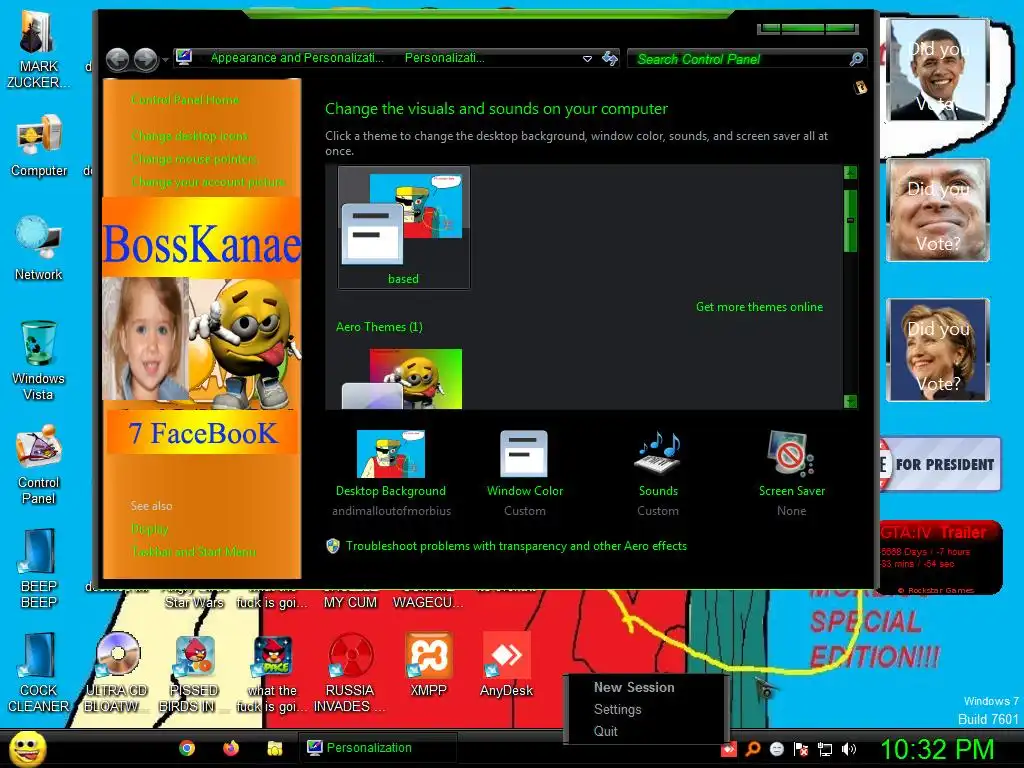Screen dimensions: 1024x768
Task: Click Get more themes online
Action: pyautogui.click(x=760, y=306)
